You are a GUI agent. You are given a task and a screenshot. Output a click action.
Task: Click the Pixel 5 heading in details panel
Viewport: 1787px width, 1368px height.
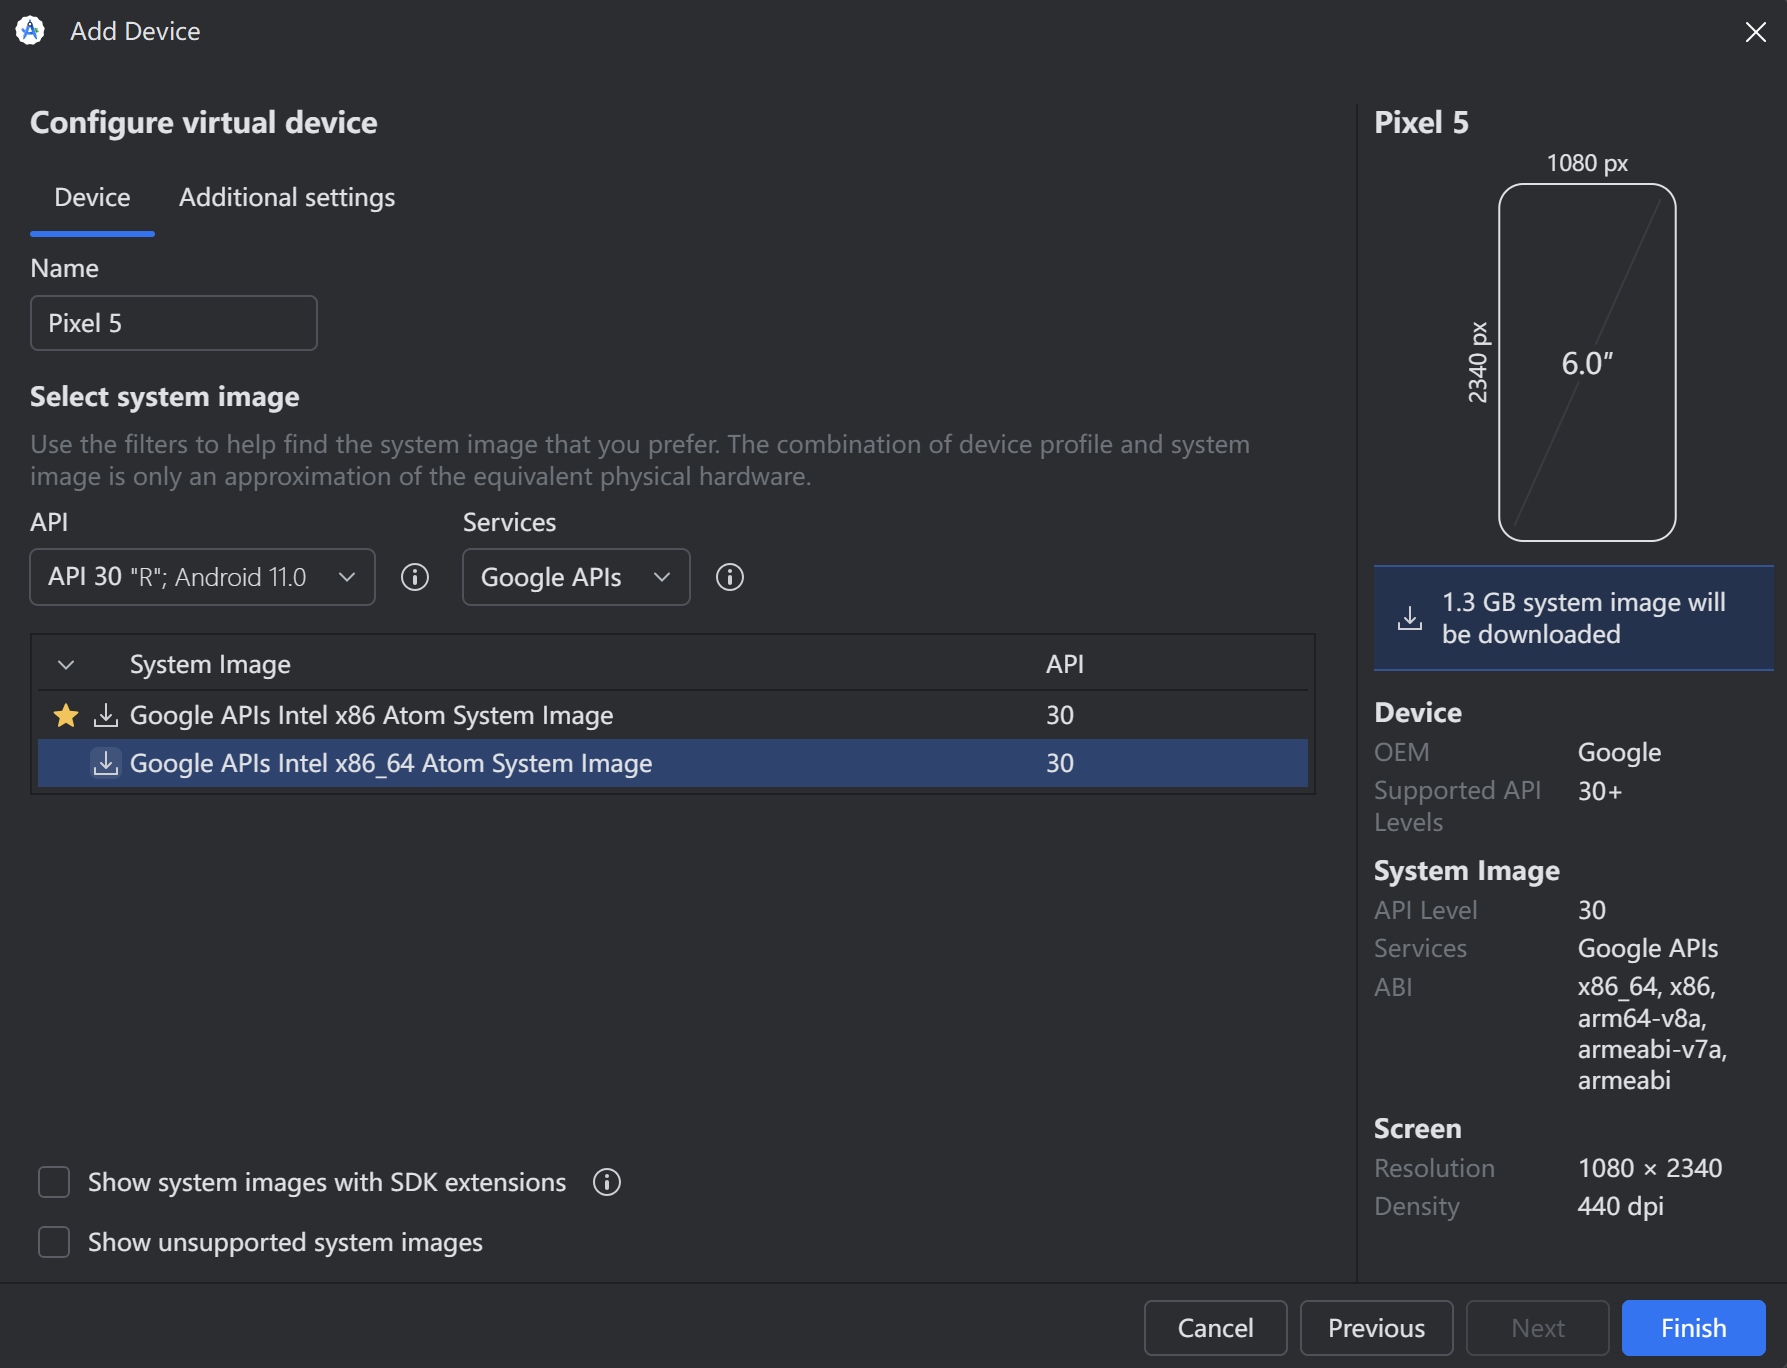pos(1421,122)
